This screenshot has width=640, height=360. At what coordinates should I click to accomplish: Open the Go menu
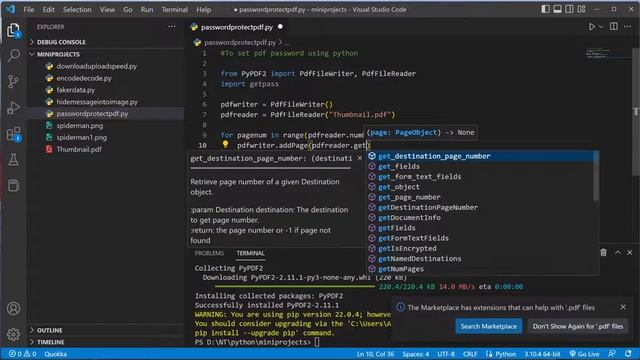coord(128,9)
